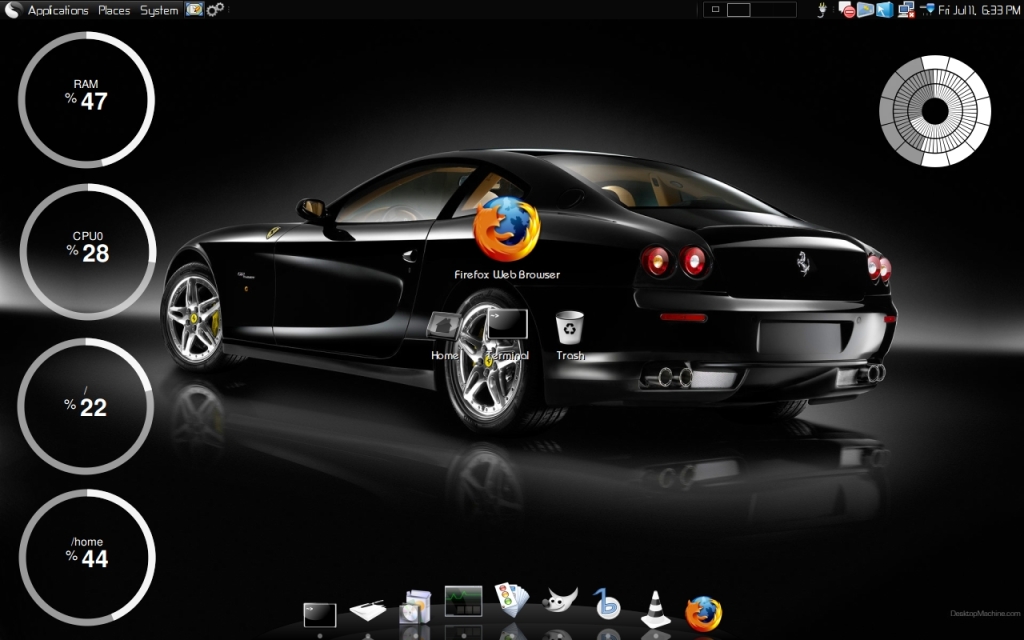Click the gears settings icon in the top panel
The image size is (1024, 640).
(x=215, y=9)
